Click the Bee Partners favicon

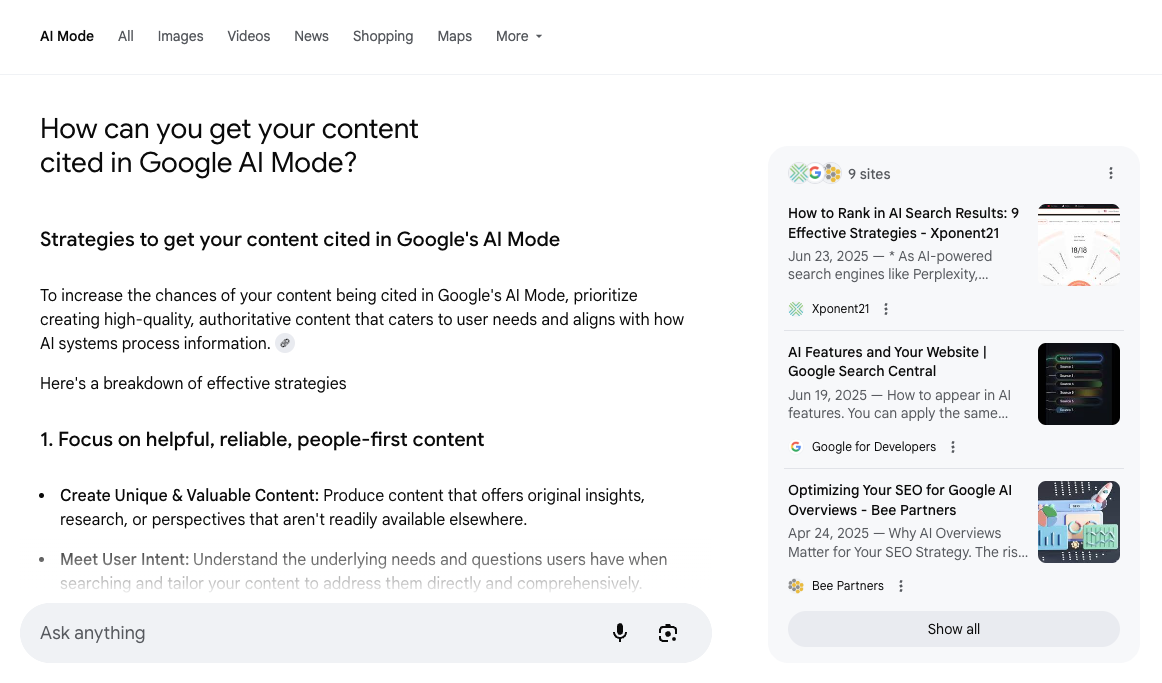(796, 586)
